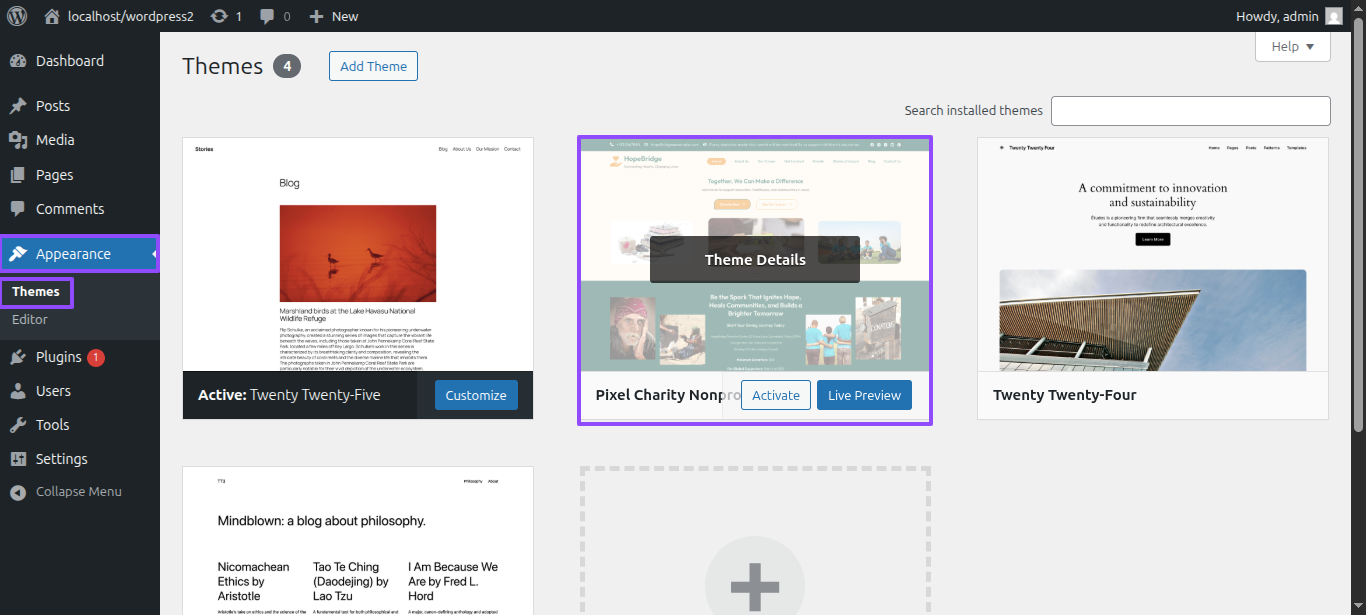Image resolution: width=1366 pixels, height=615 pixels.
Task: Open the Pages menu item
Action: coord(80,175)
